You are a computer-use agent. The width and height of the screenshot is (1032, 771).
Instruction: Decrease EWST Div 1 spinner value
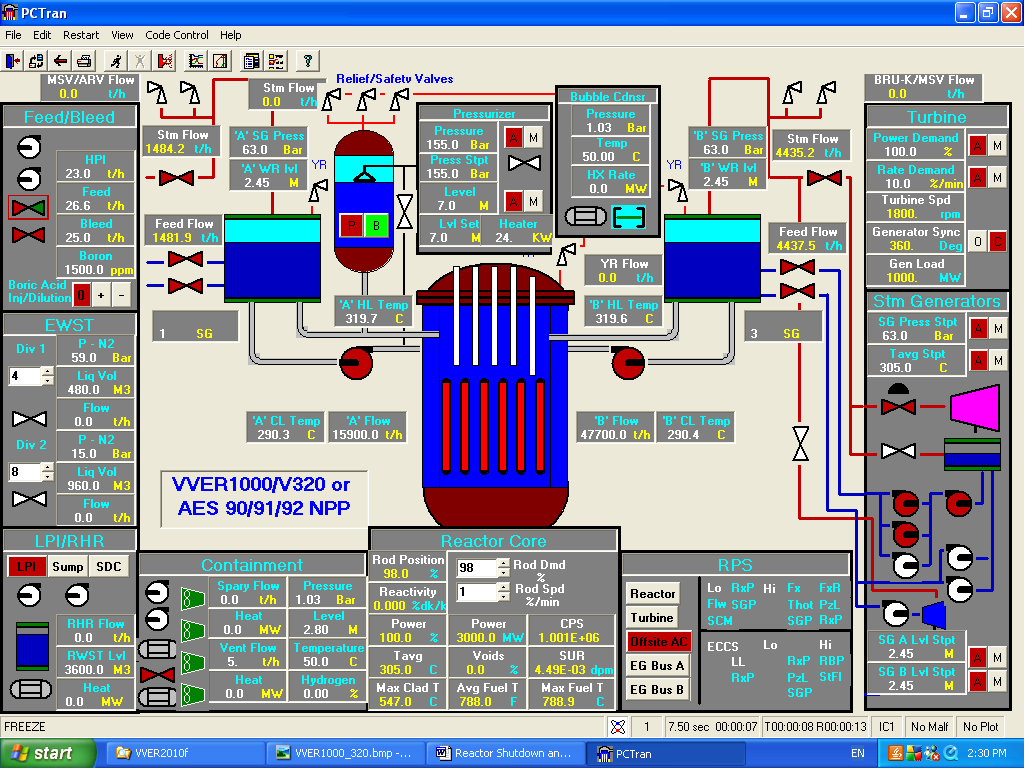pyautogui.click(x=47, y=381)
